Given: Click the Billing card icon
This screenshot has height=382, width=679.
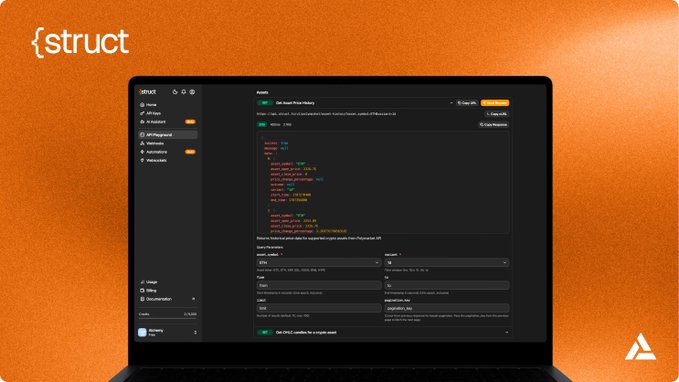Looking at the screenshot, I should pyautogui.click(x=142, y=291).
